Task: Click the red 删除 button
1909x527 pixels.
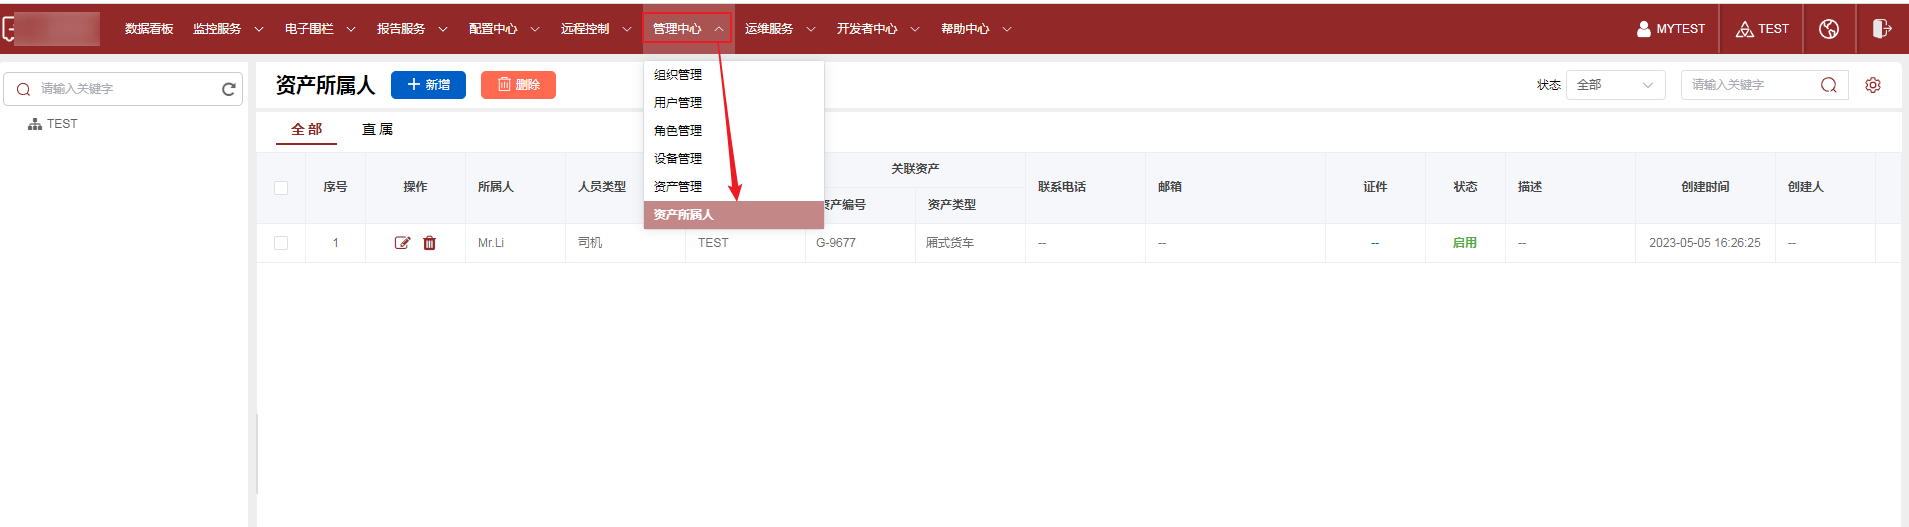Action: point(518,85)
